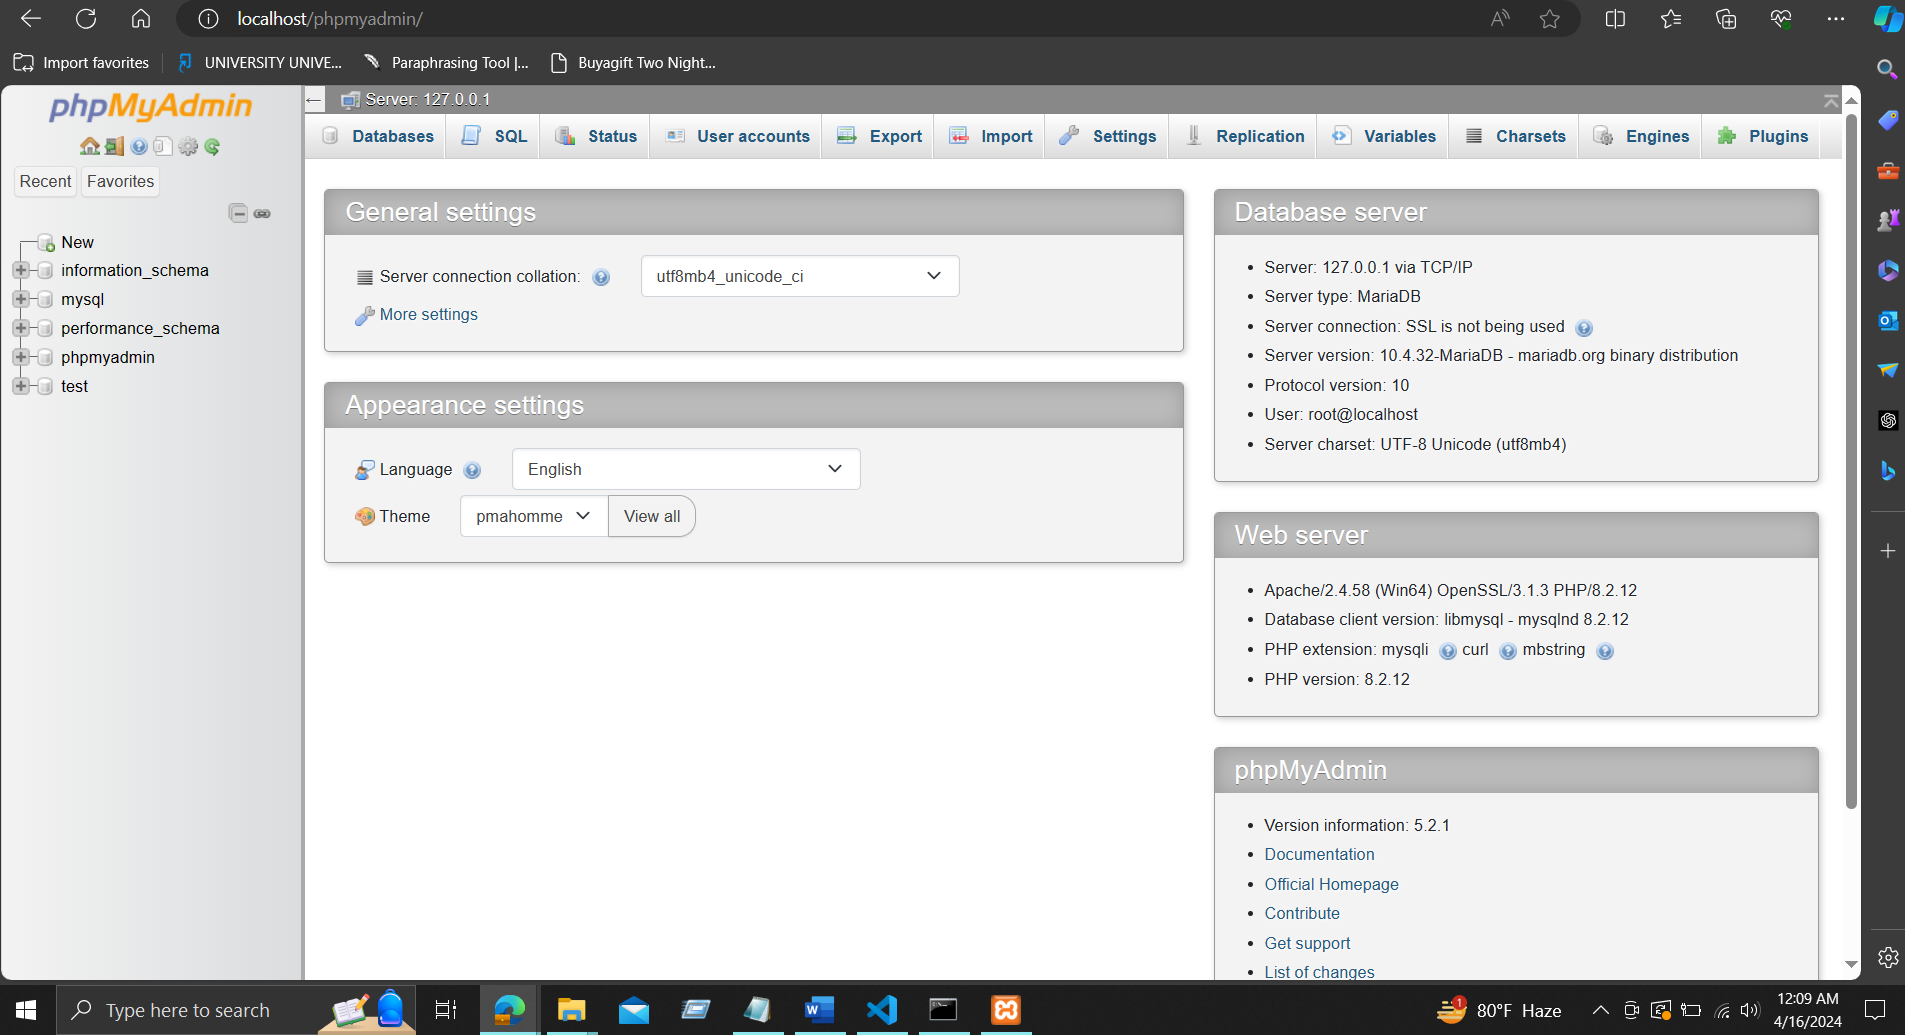The height and width of the screenshot is (1035, 1905).
Task: Click the collapse top menu icon at breadcrumb right
Action: (x=1831, y=100)
